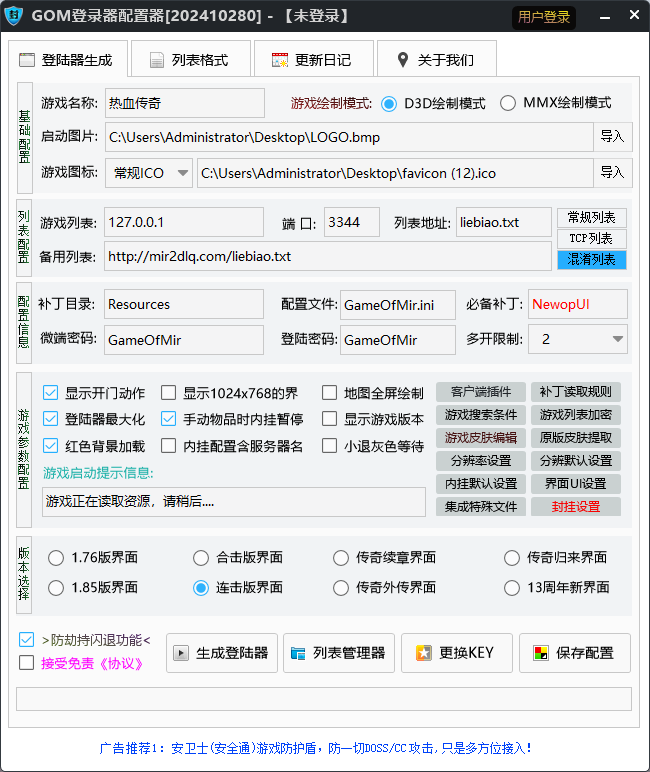Screen dimensions: 650x772
Task: Click the calendar icon on 更新日记 tab
Action: coord(279,60)
